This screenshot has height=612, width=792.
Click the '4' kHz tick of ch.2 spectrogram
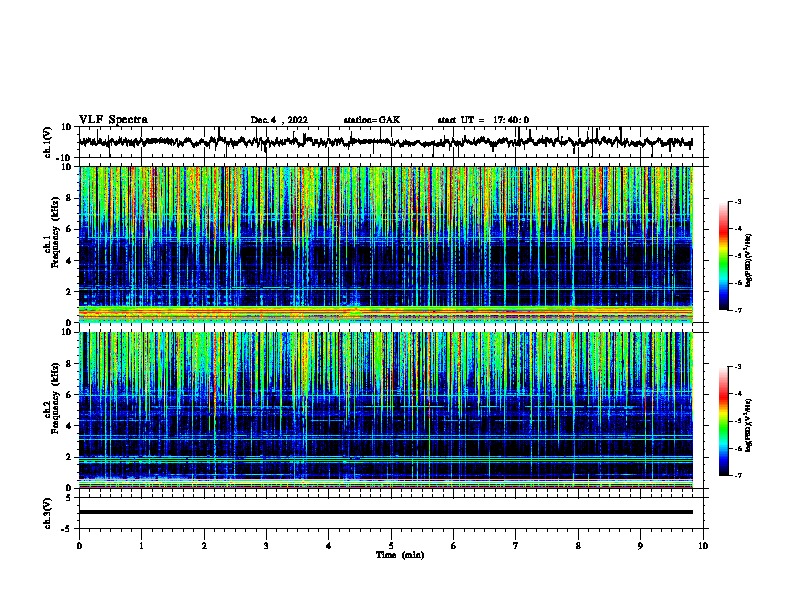(x=70, y=426)
